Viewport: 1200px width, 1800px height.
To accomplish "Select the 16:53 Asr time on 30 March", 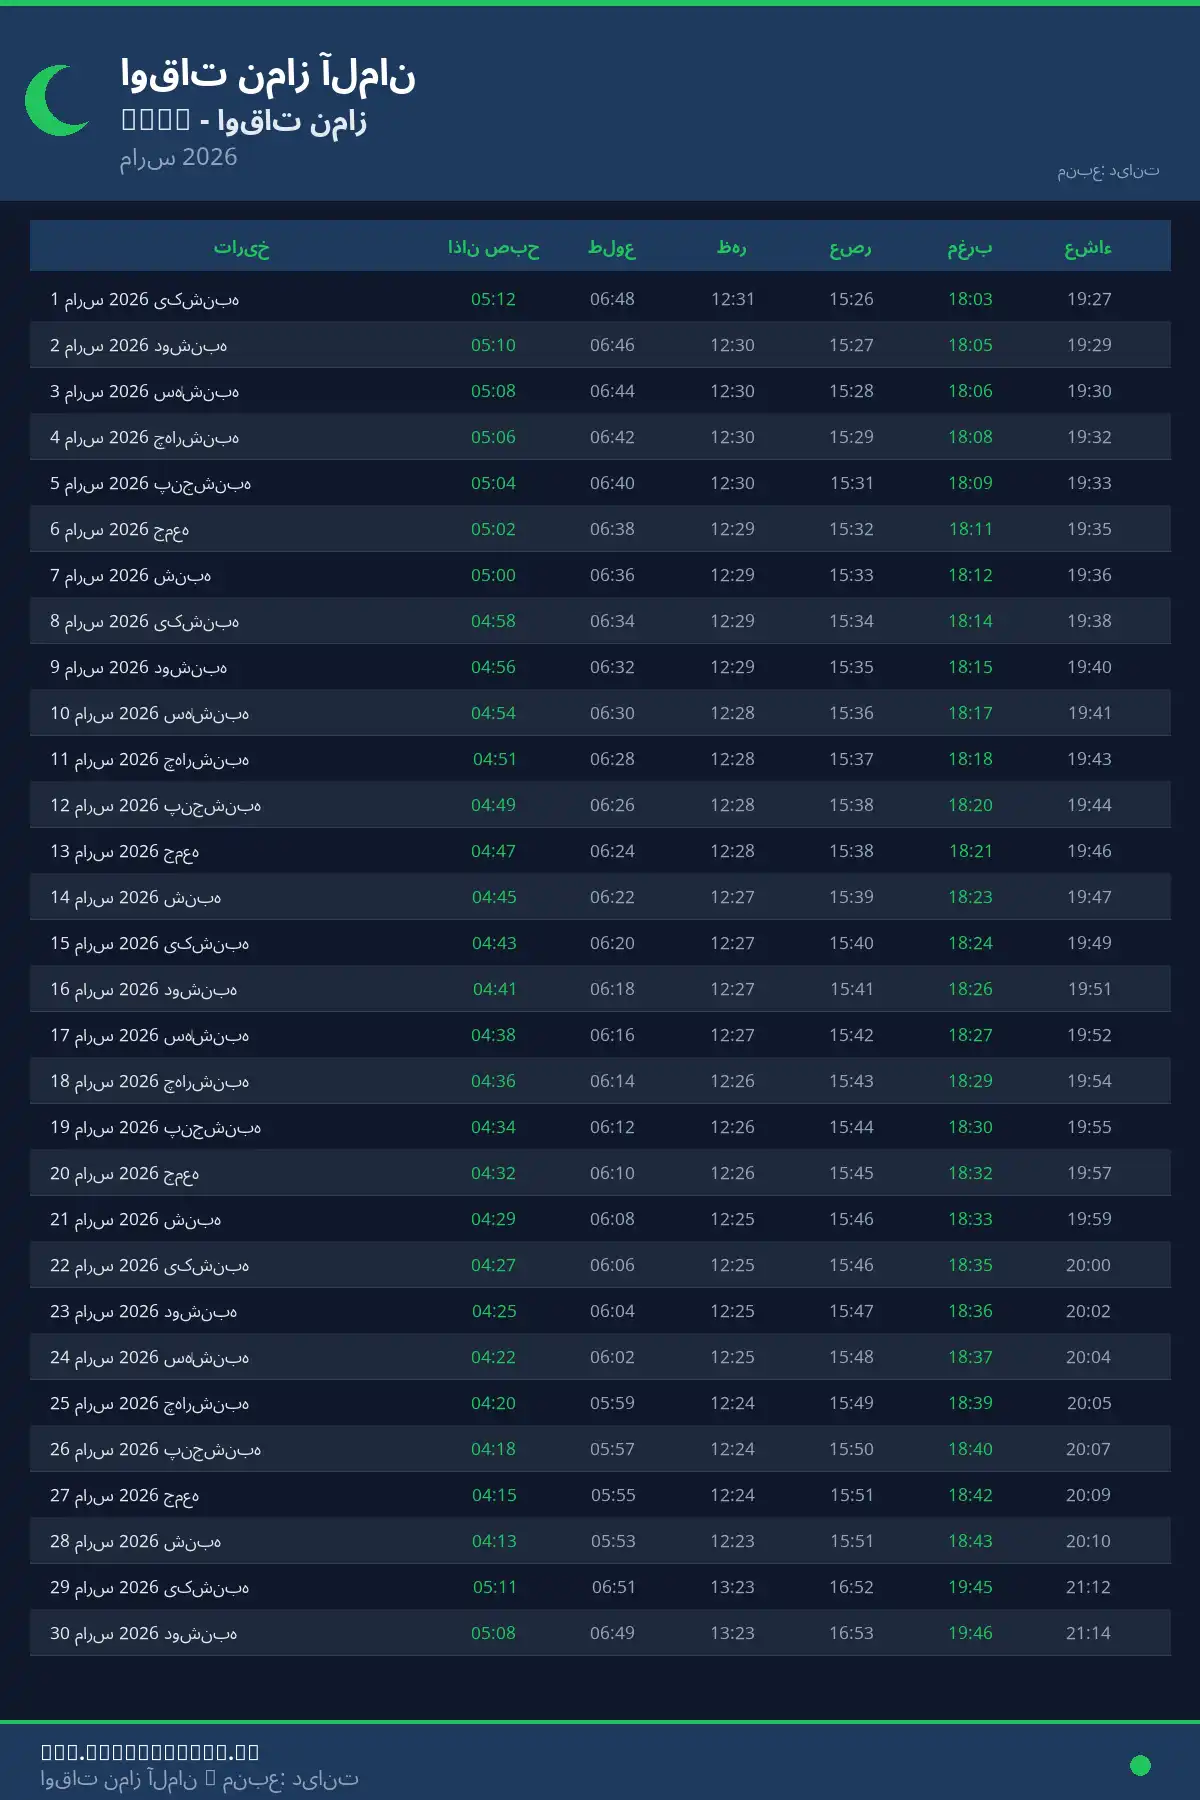I will click(x=851, y=1633).
